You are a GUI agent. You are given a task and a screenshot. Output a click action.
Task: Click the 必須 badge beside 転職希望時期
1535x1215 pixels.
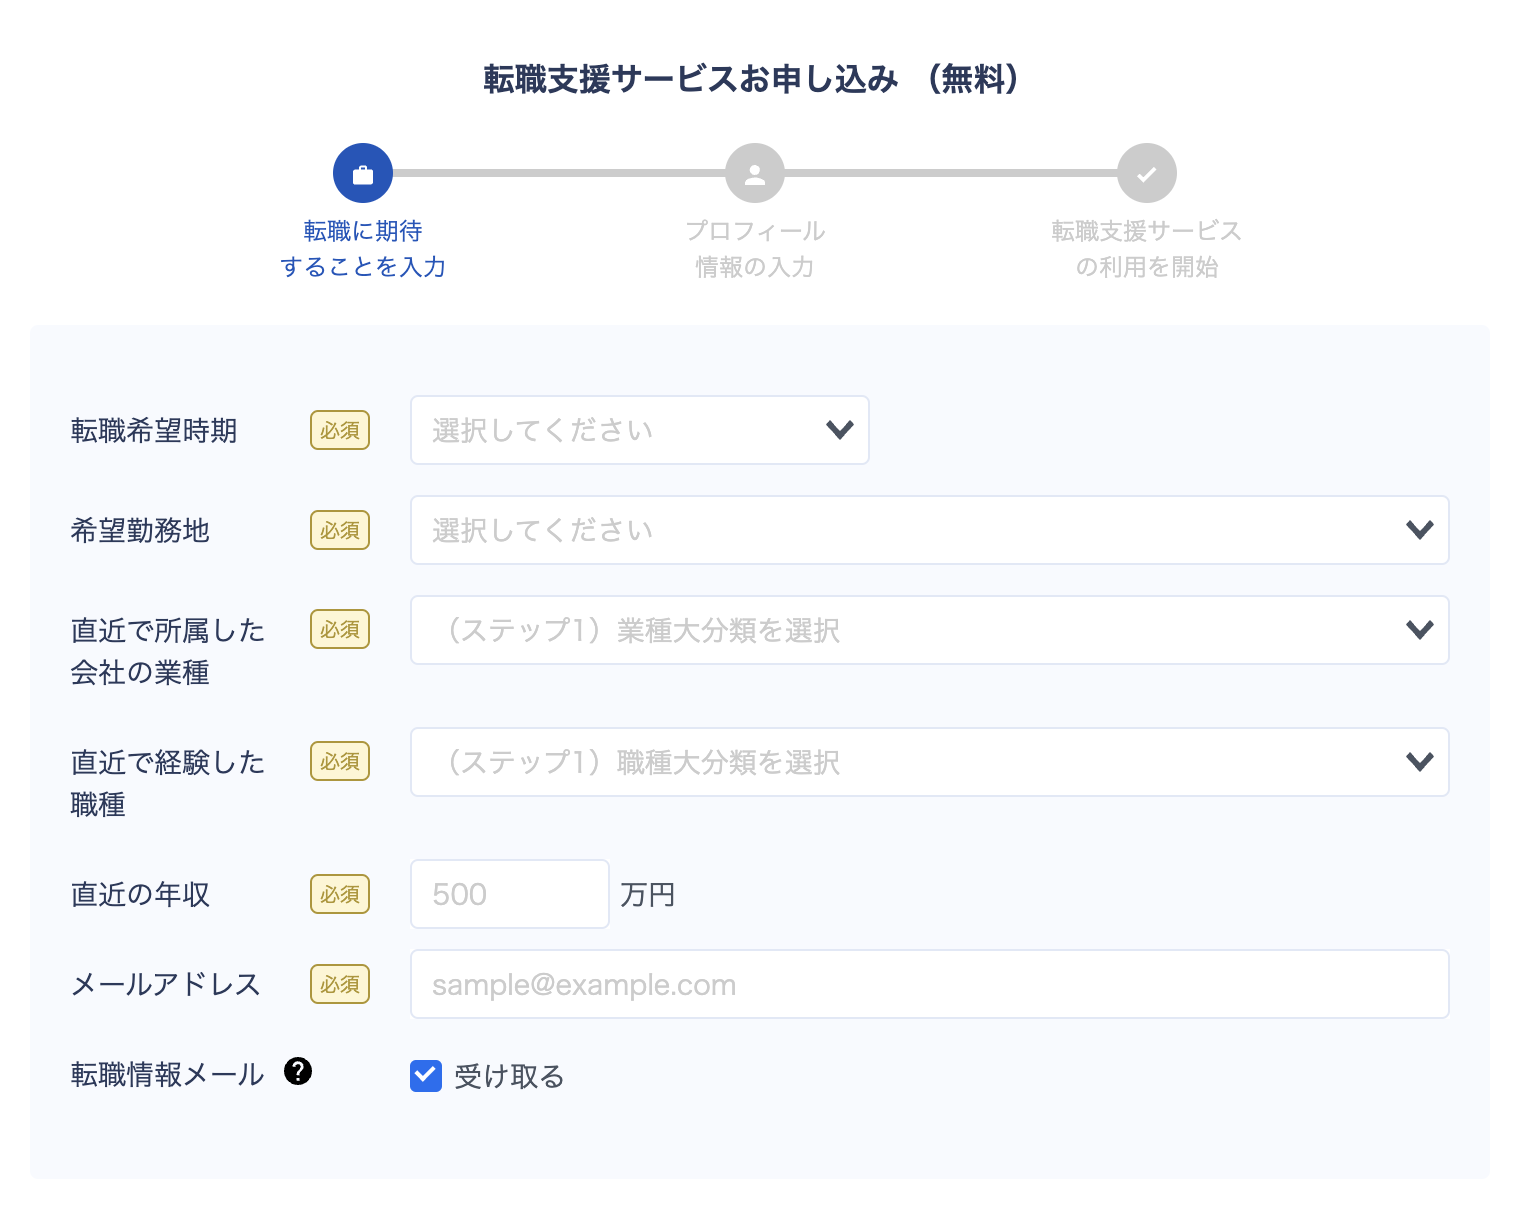(340, 430)
